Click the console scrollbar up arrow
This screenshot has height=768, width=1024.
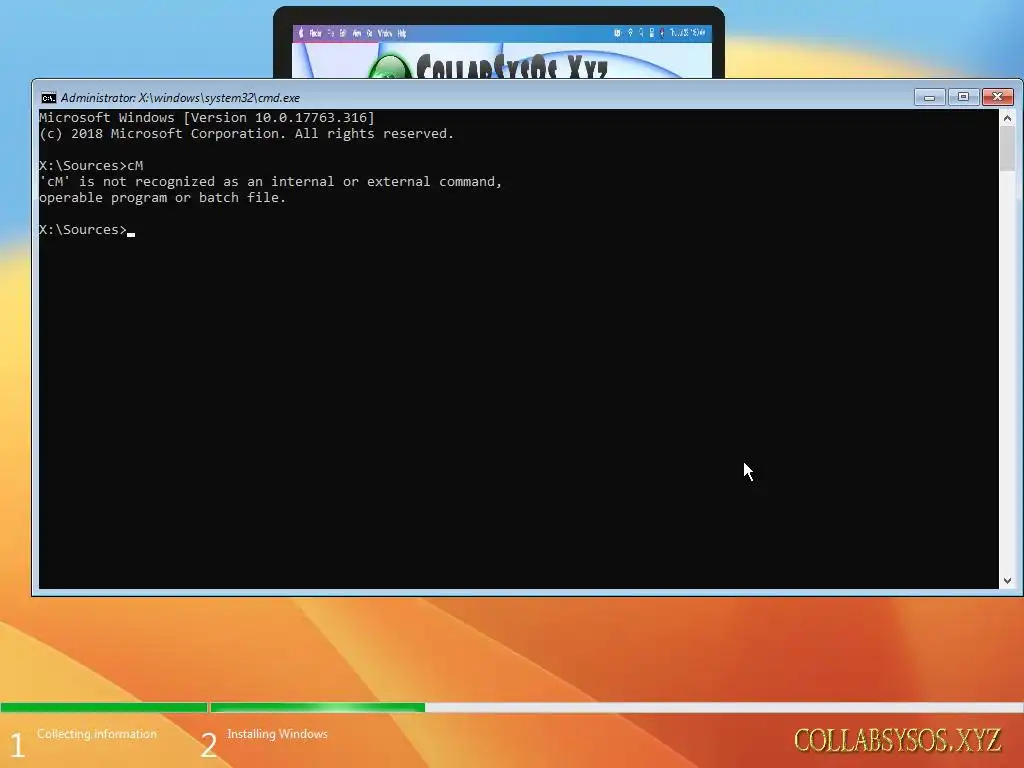[1007, 118]
